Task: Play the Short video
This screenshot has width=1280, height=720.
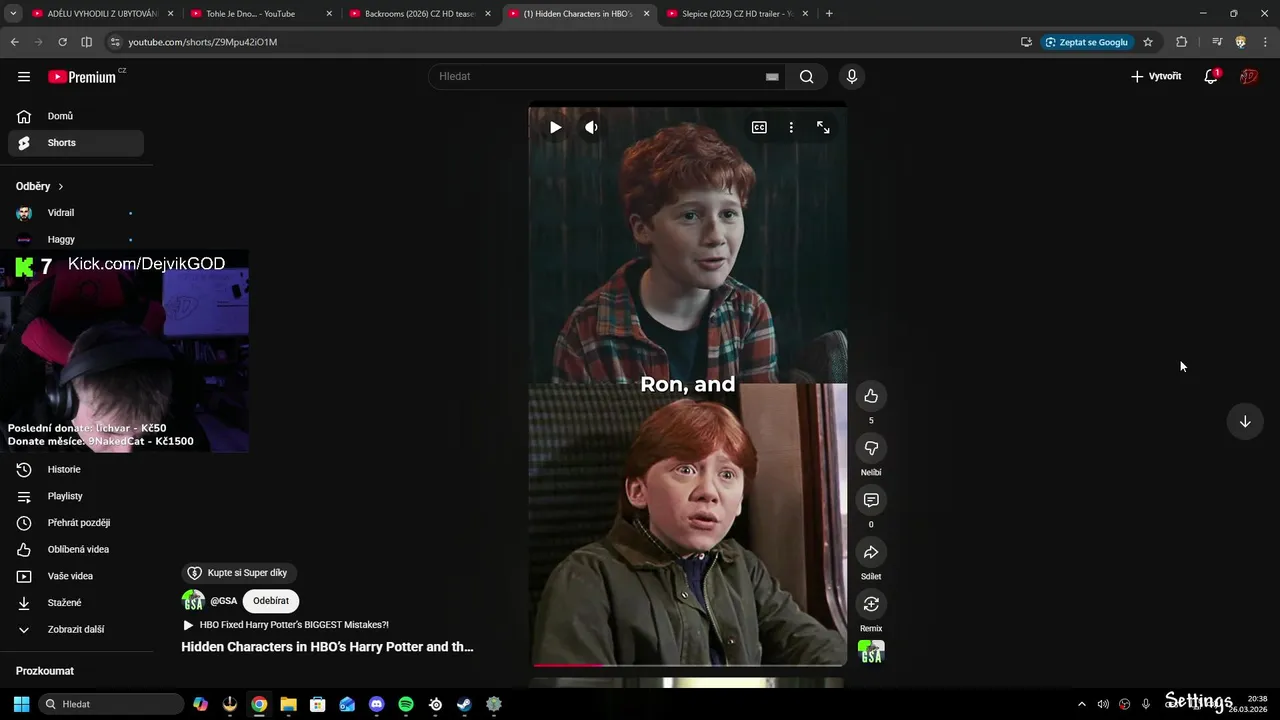Action: [x=556, y=127]
